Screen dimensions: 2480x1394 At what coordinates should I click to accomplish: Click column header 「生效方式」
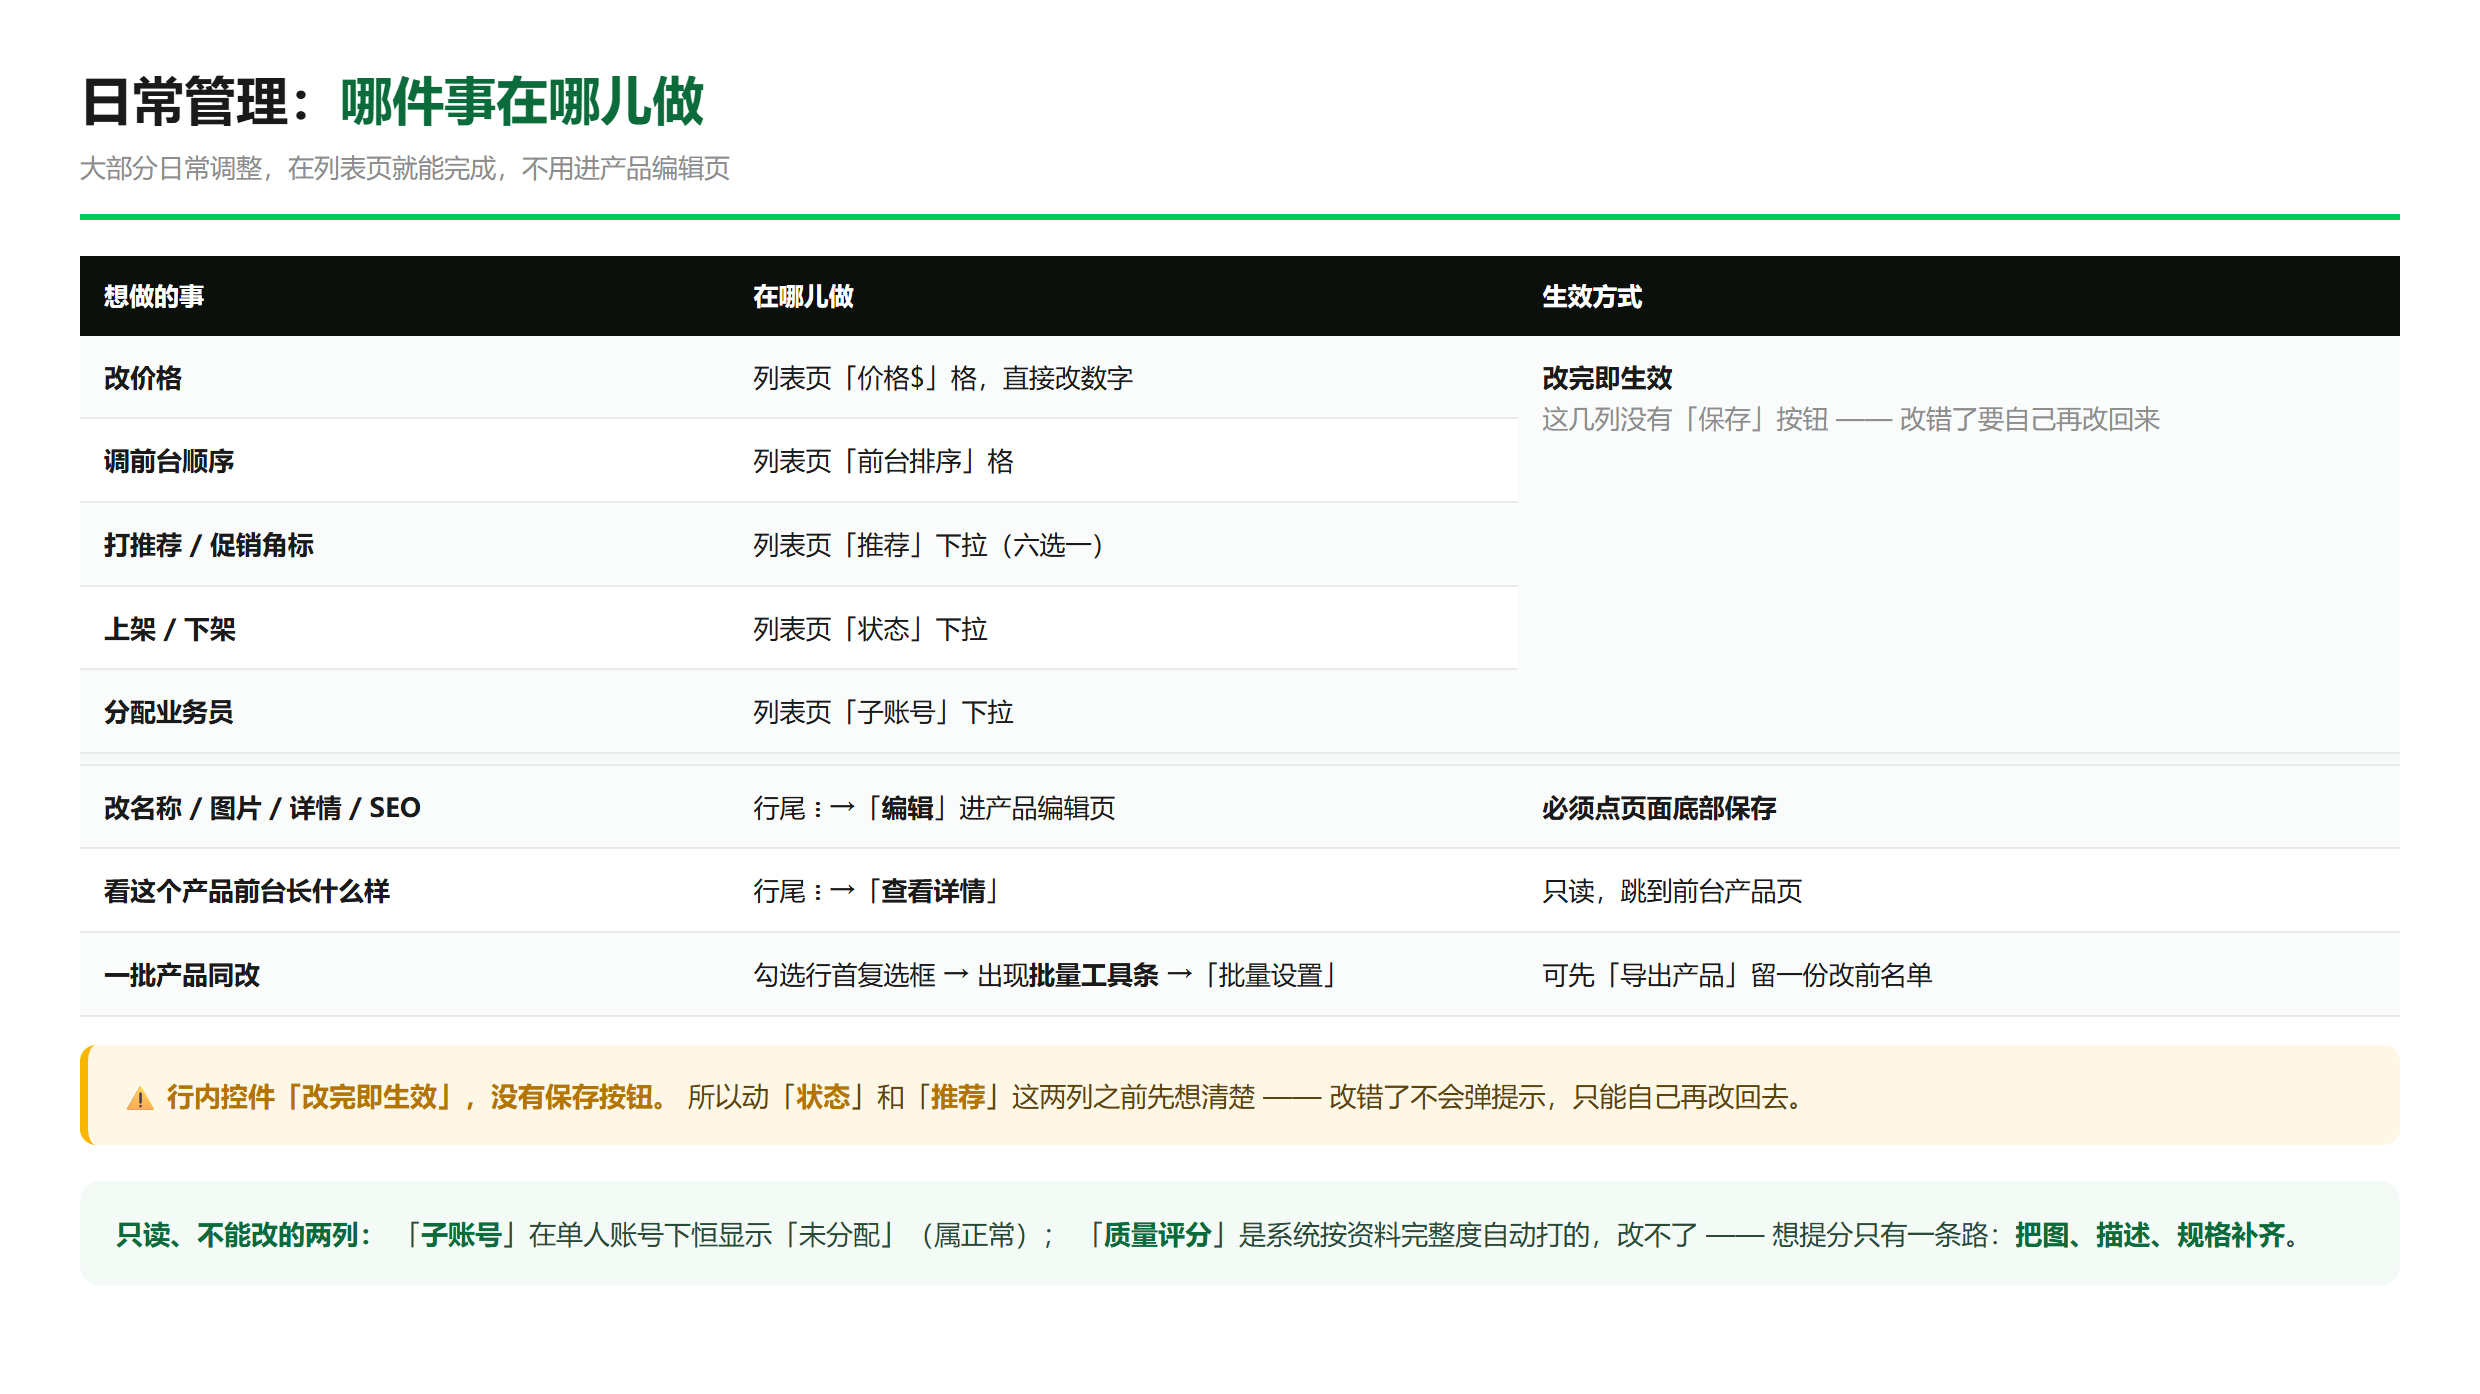[1592, 296]
